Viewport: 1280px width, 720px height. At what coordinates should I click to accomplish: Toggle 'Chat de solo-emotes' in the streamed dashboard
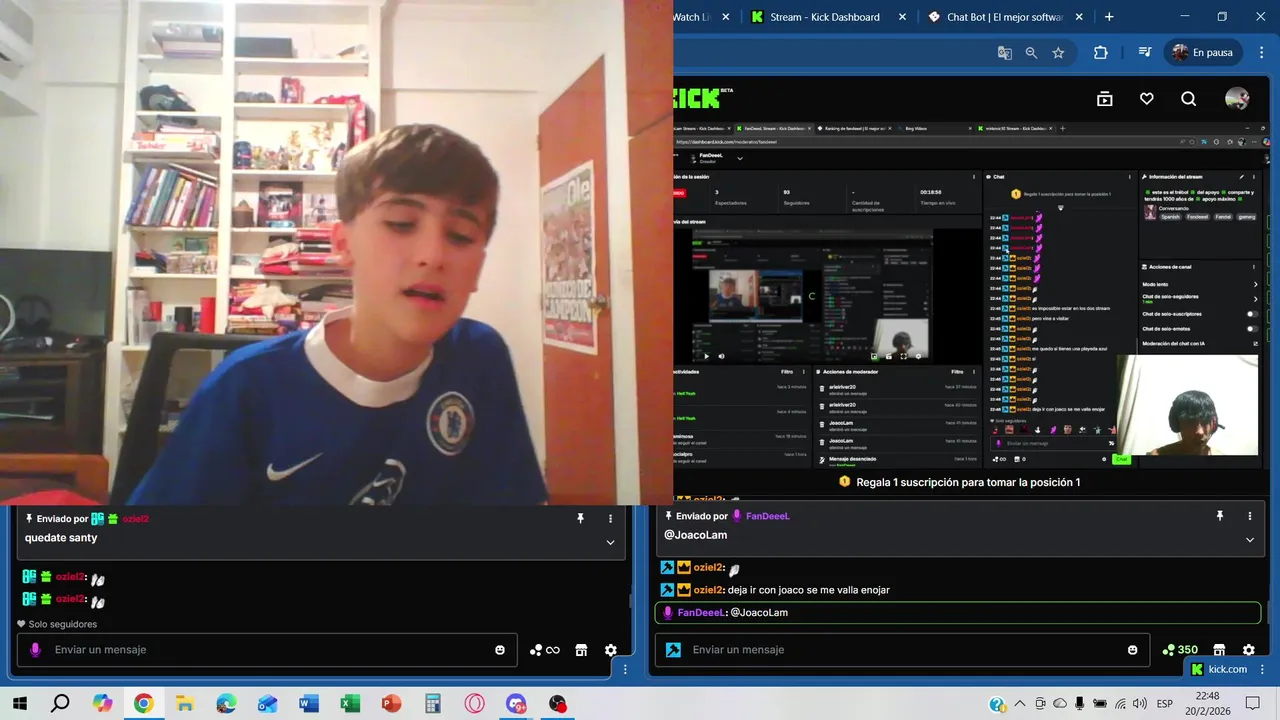[1251, 328]
